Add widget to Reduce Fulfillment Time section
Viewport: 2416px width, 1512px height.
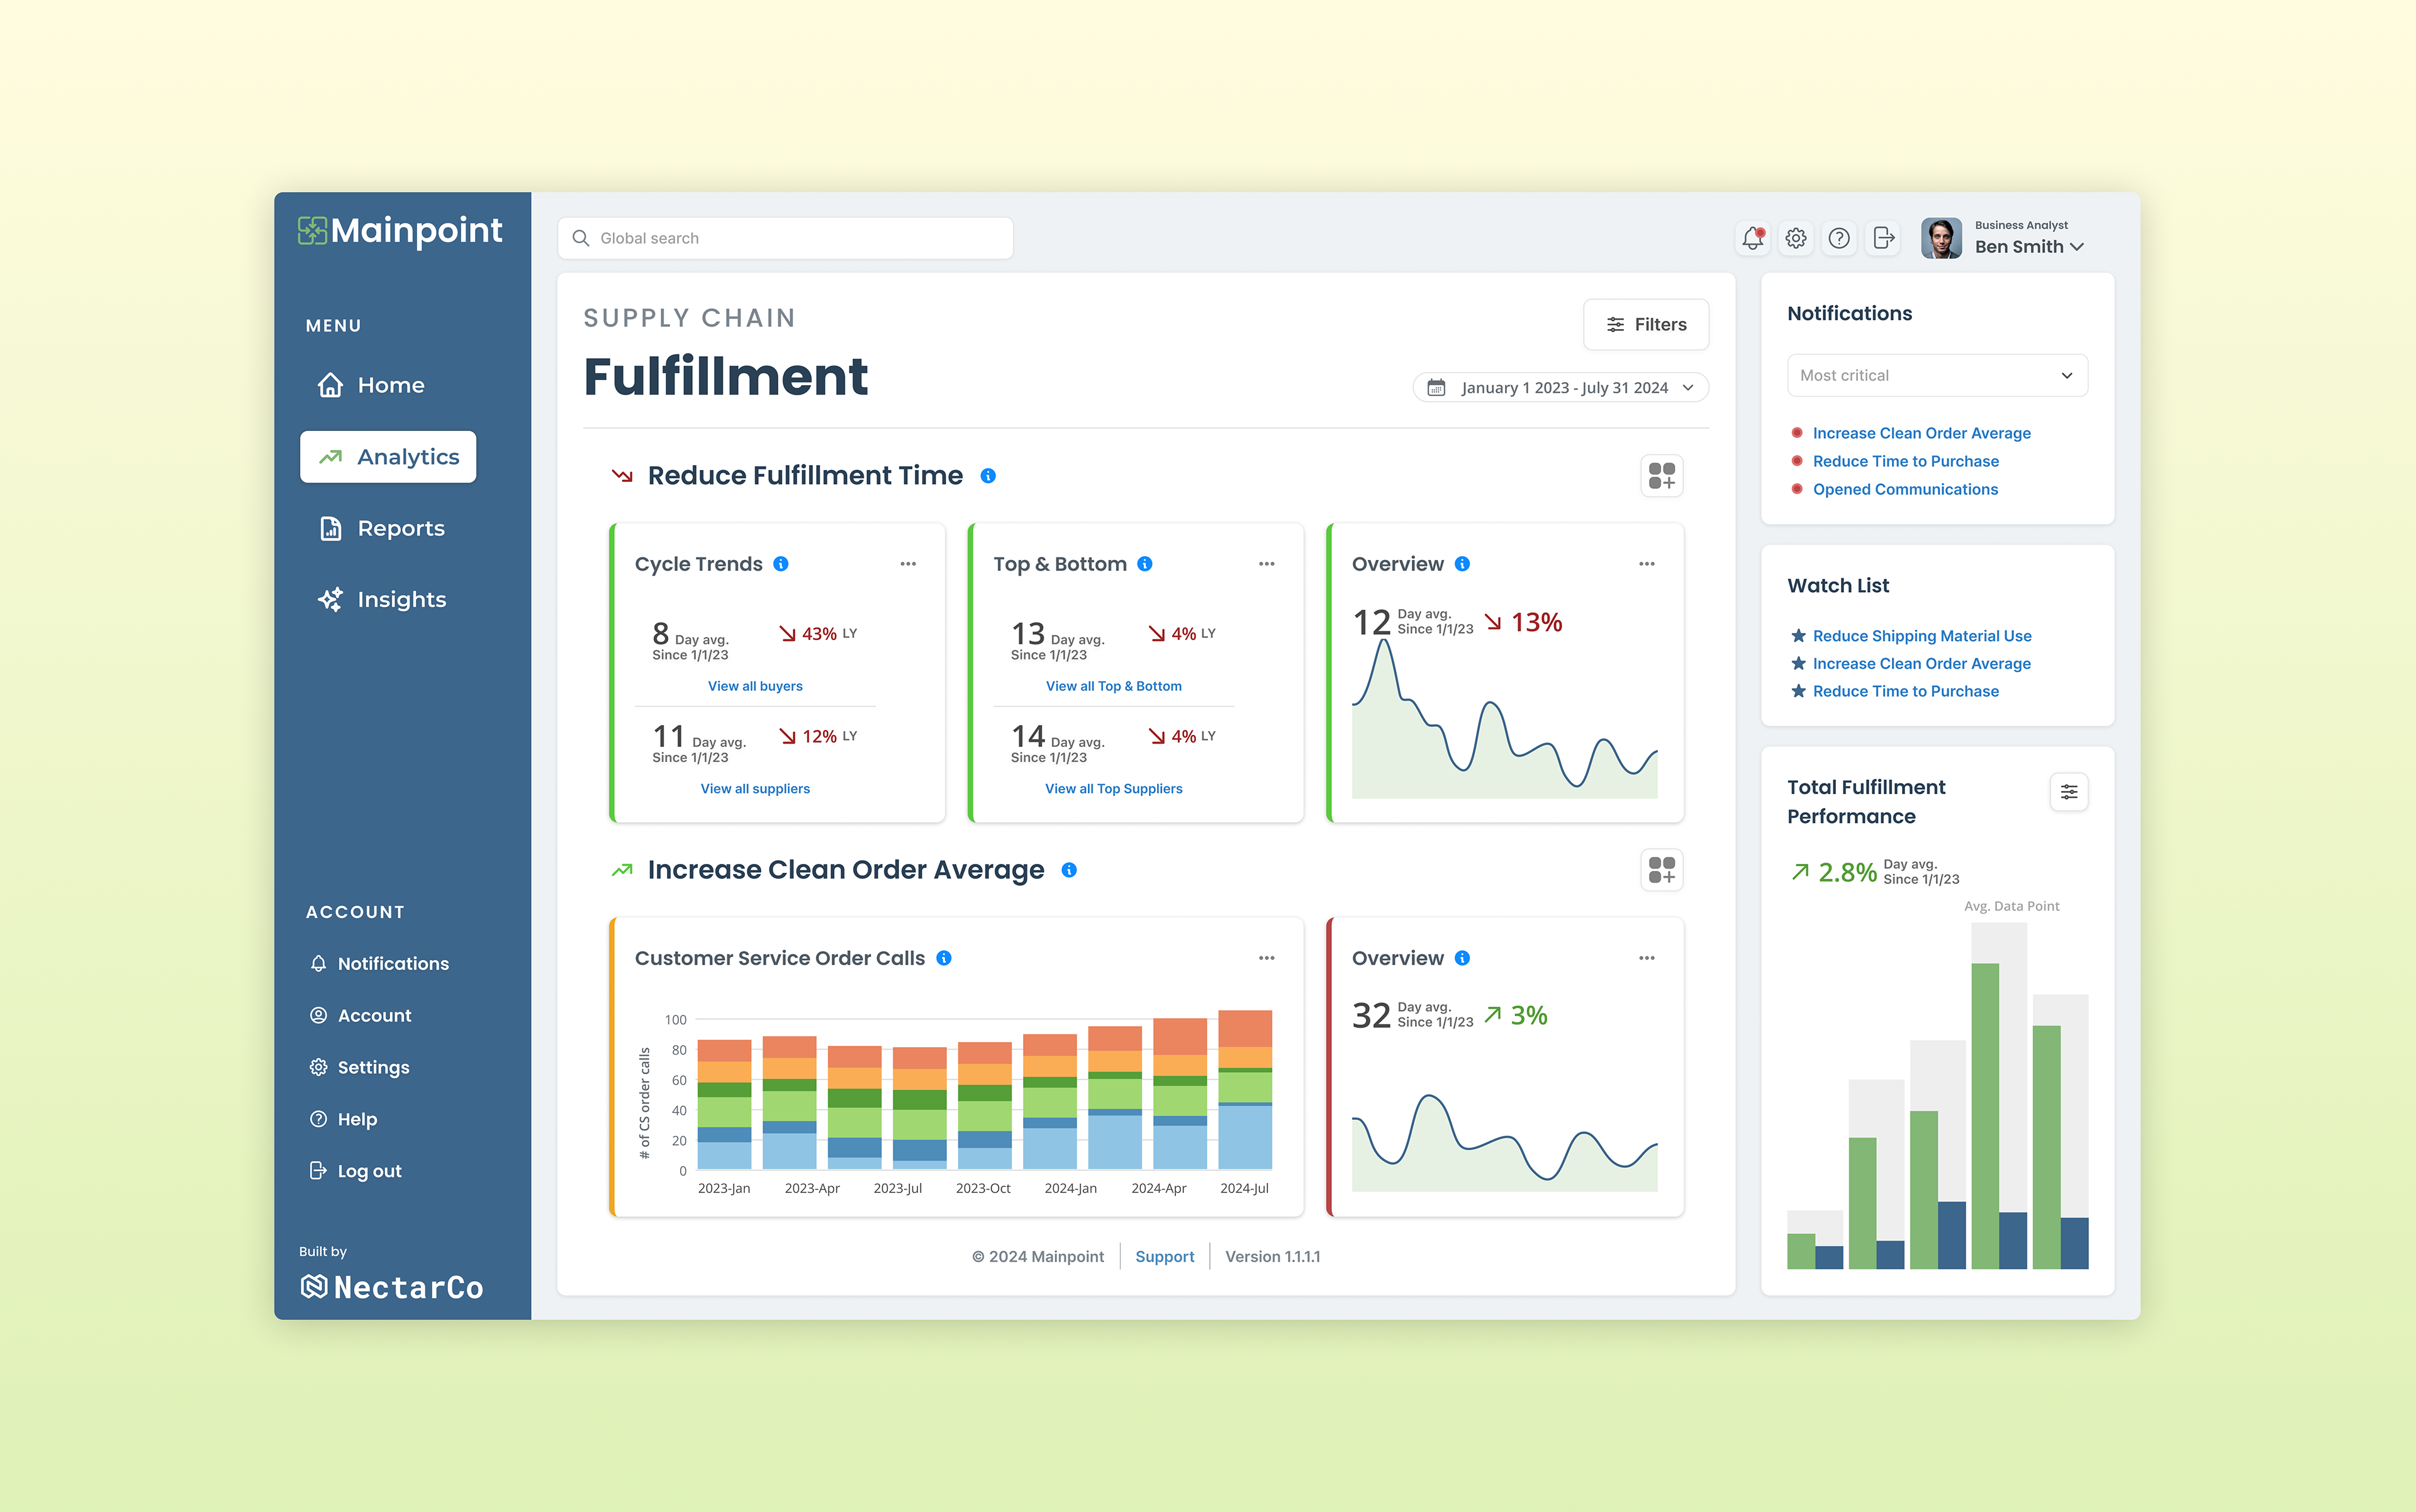(x=1661, y=476)
